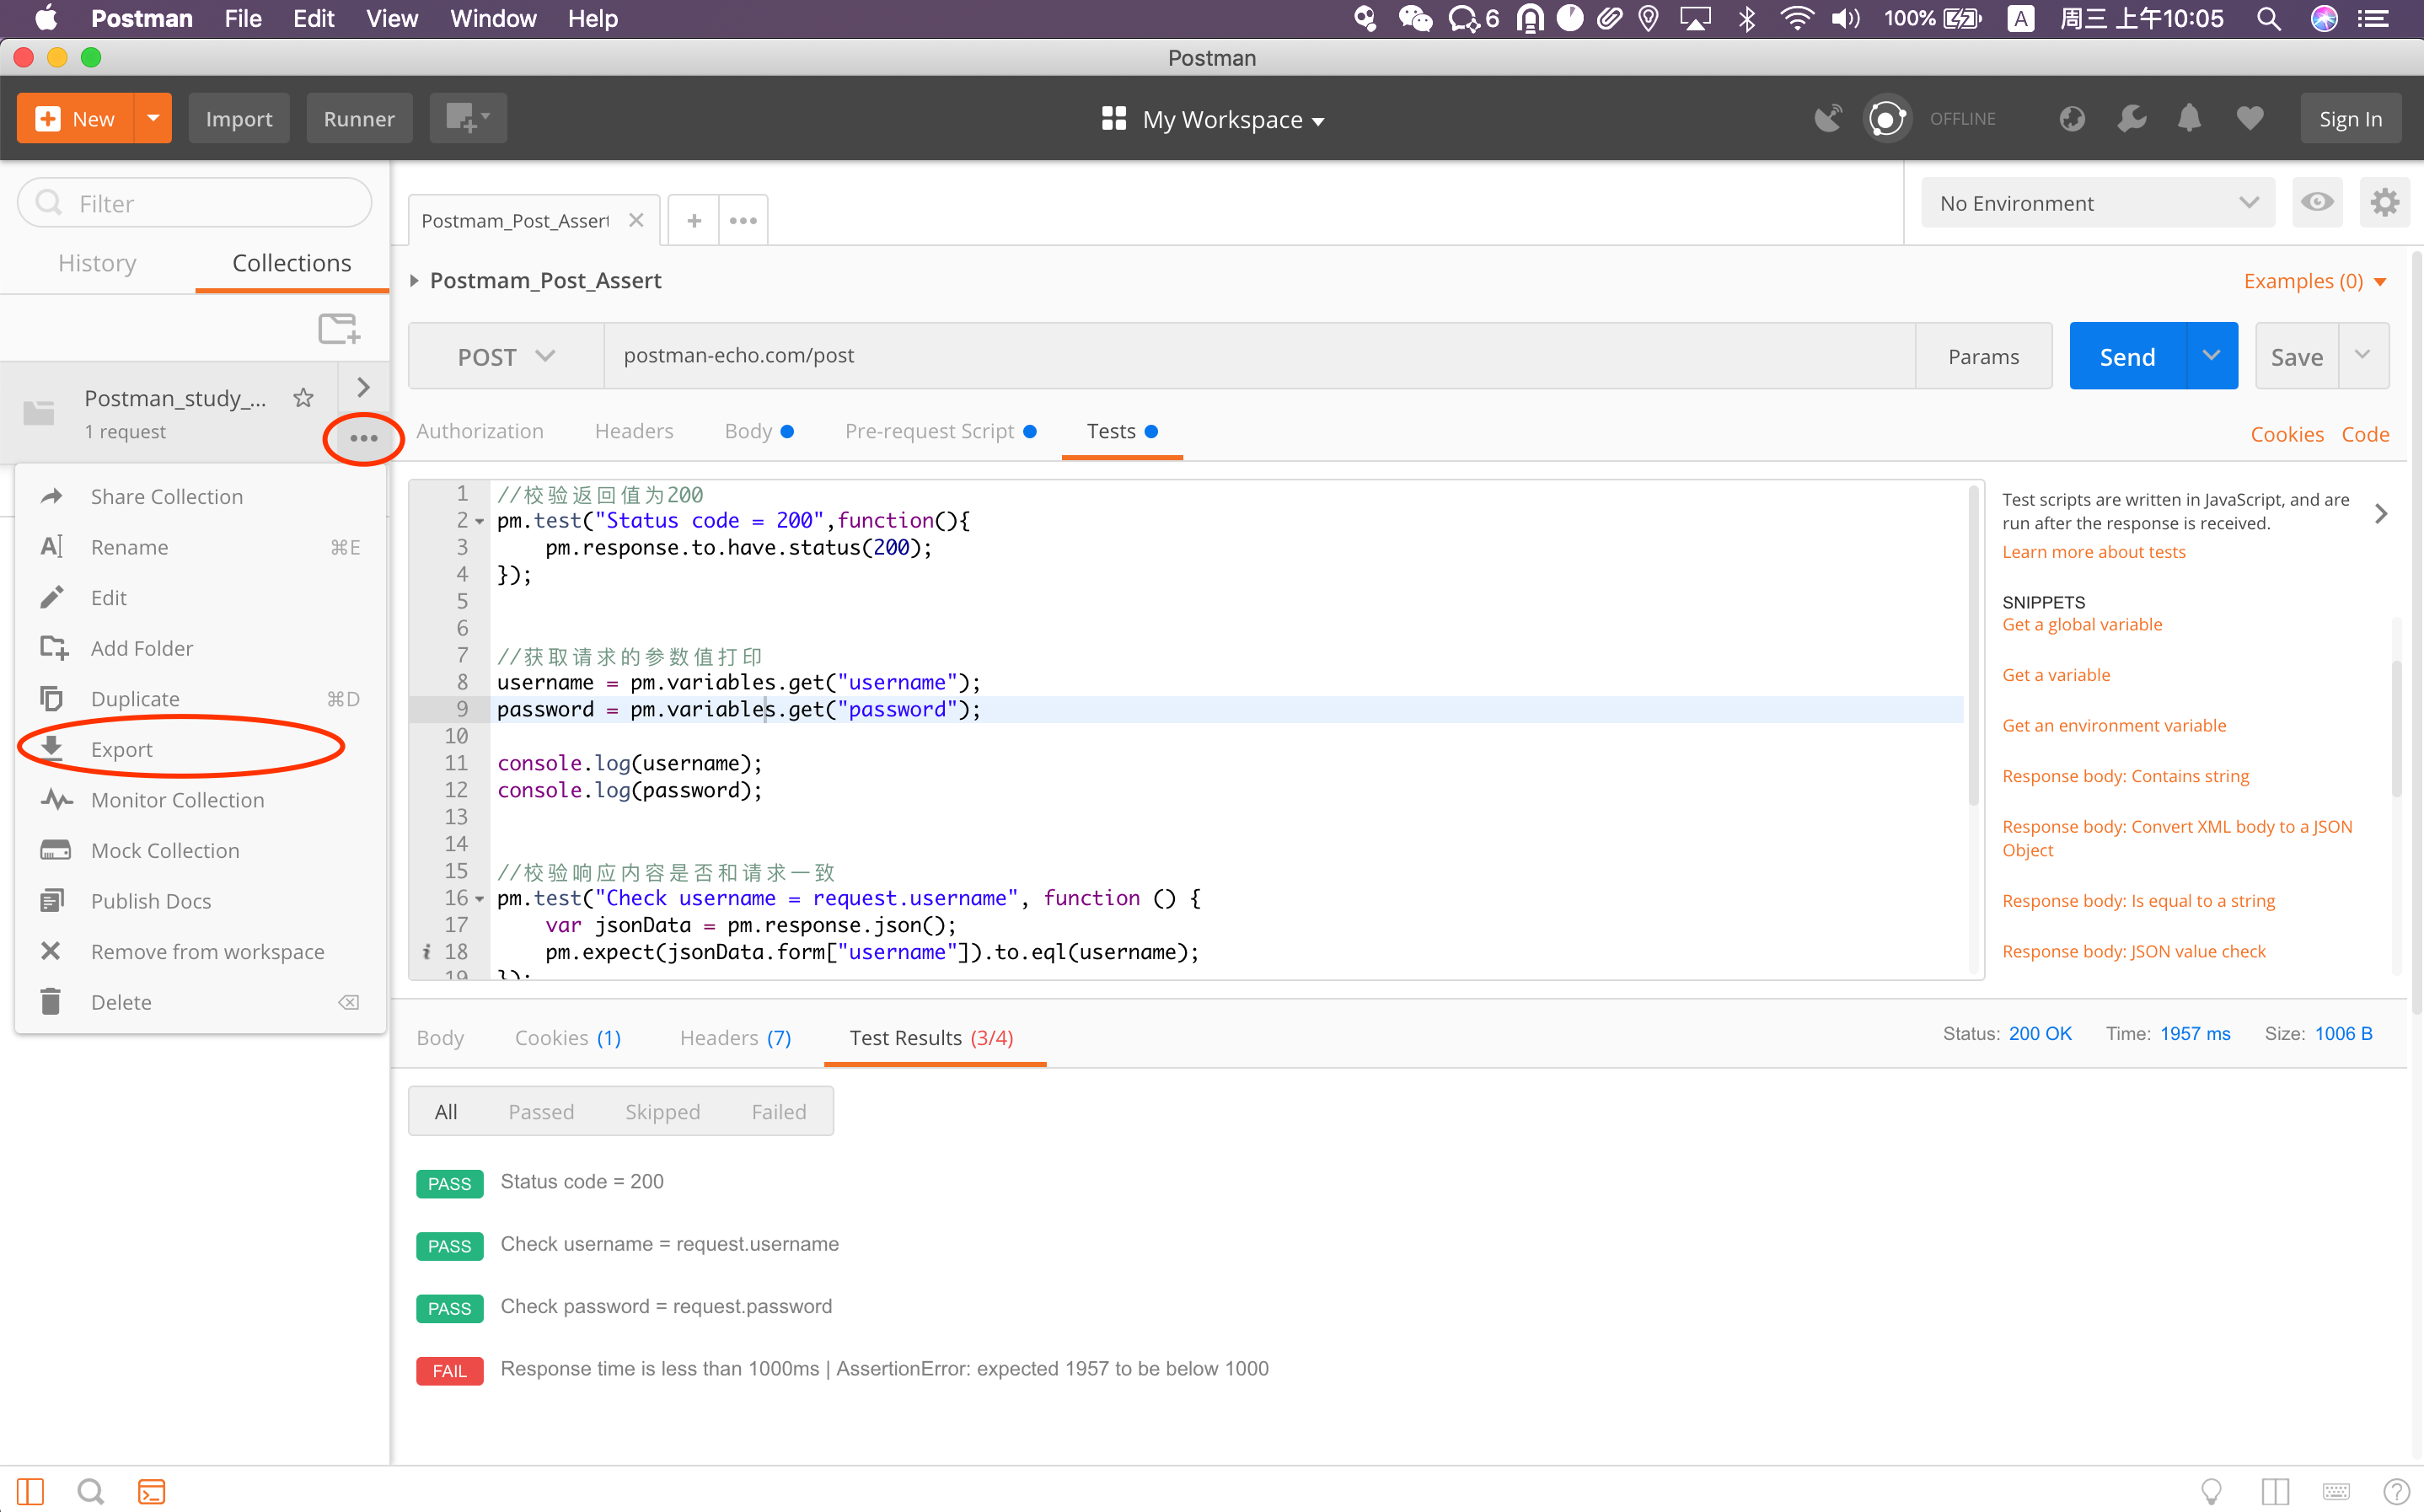Choose Duplicate in collection menu
2424x1512 pixels.
point(200,698)
